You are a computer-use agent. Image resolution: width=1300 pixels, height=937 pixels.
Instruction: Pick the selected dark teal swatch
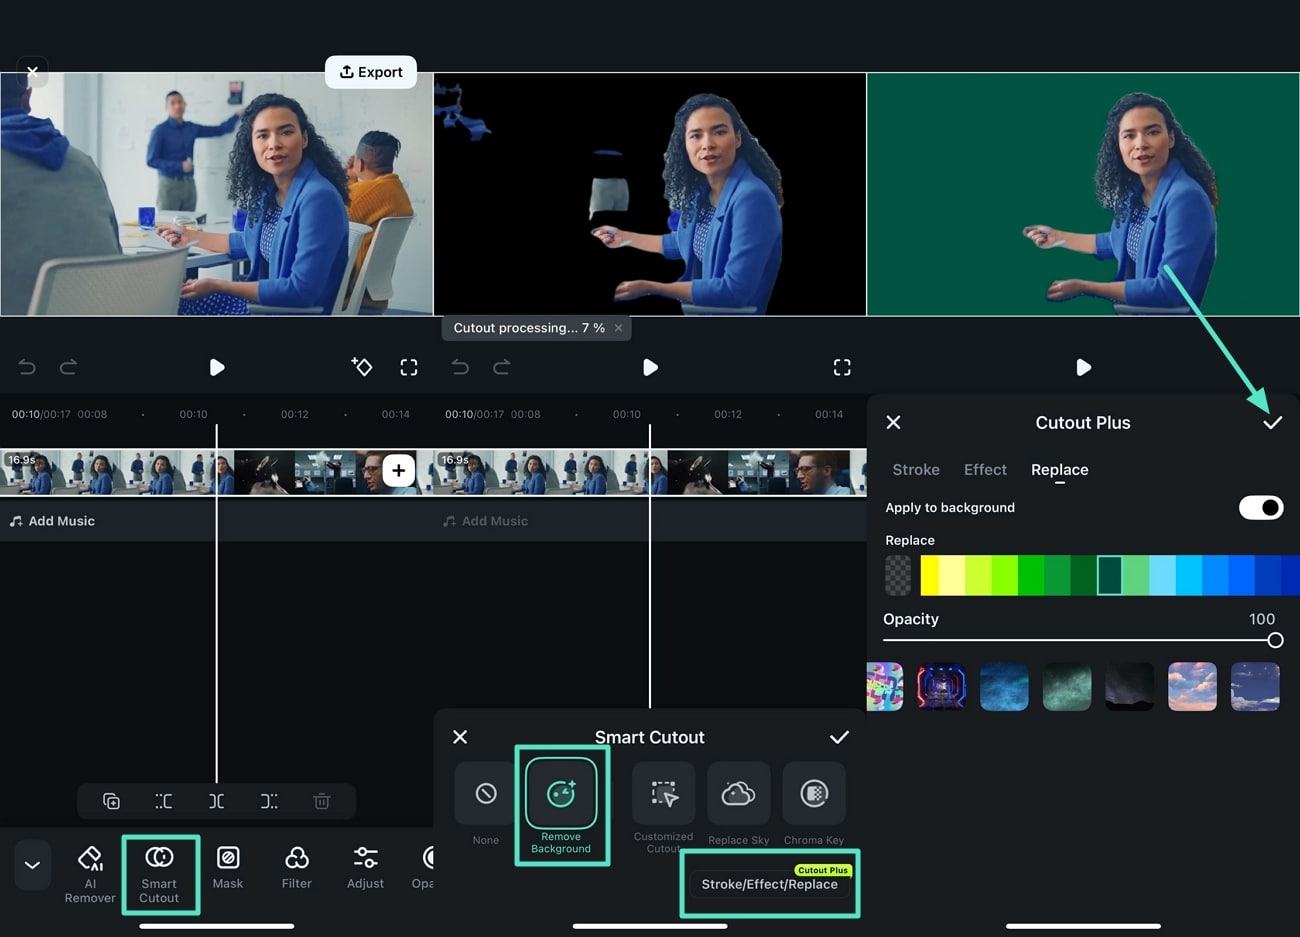(x=1109, y=575)
